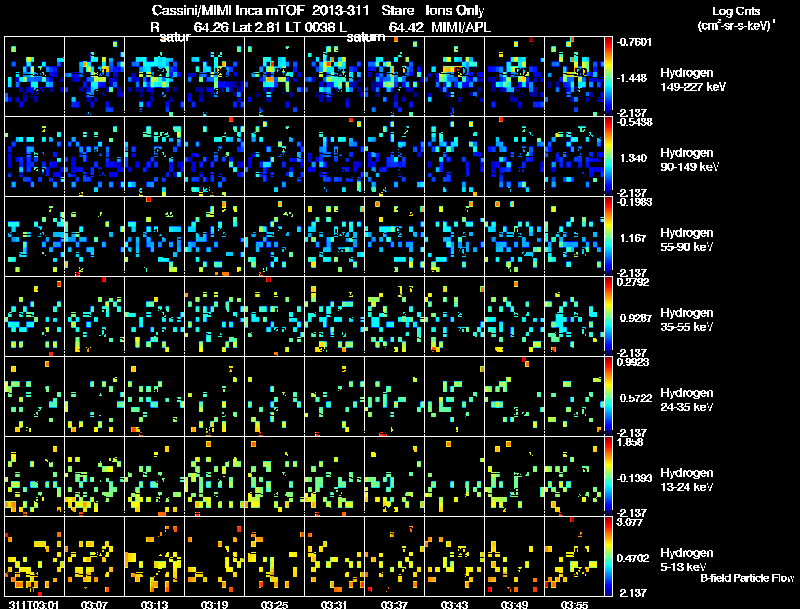The image size is (800, 609).
Task: Click the 03:25 panel in 24-35 keV row
Action: (274, 396)
